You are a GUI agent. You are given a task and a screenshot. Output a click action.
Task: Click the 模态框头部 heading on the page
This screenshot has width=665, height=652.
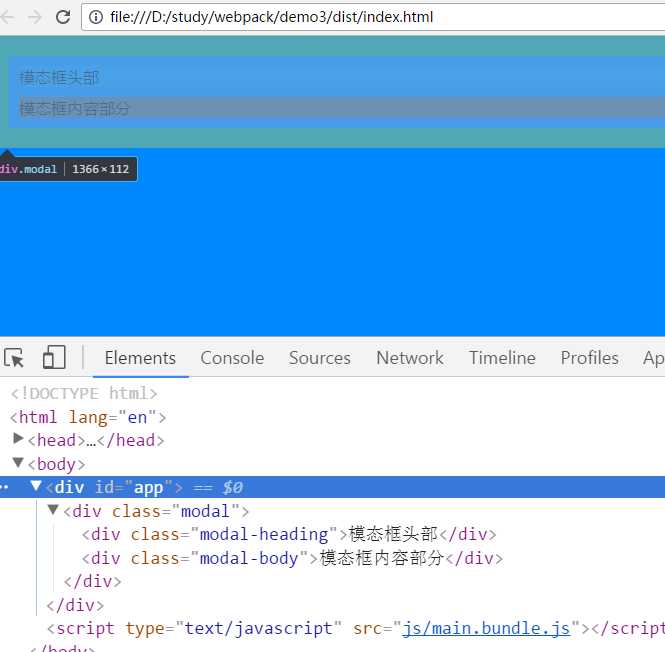tap(59, 78)
